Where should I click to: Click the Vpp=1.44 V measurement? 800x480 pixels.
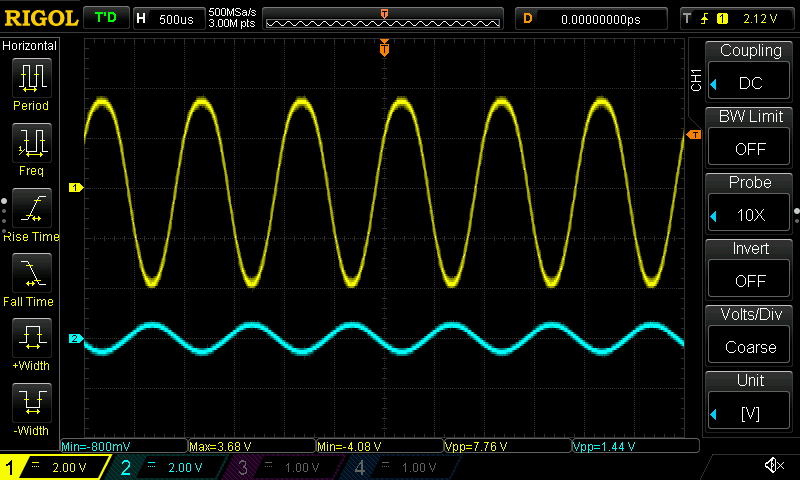635,446
